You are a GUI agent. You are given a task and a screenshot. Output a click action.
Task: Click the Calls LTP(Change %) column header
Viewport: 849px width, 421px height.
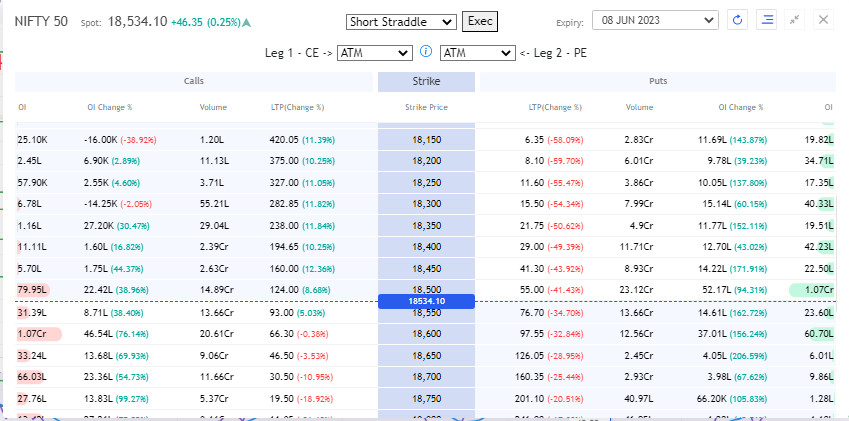click(297, 107)
